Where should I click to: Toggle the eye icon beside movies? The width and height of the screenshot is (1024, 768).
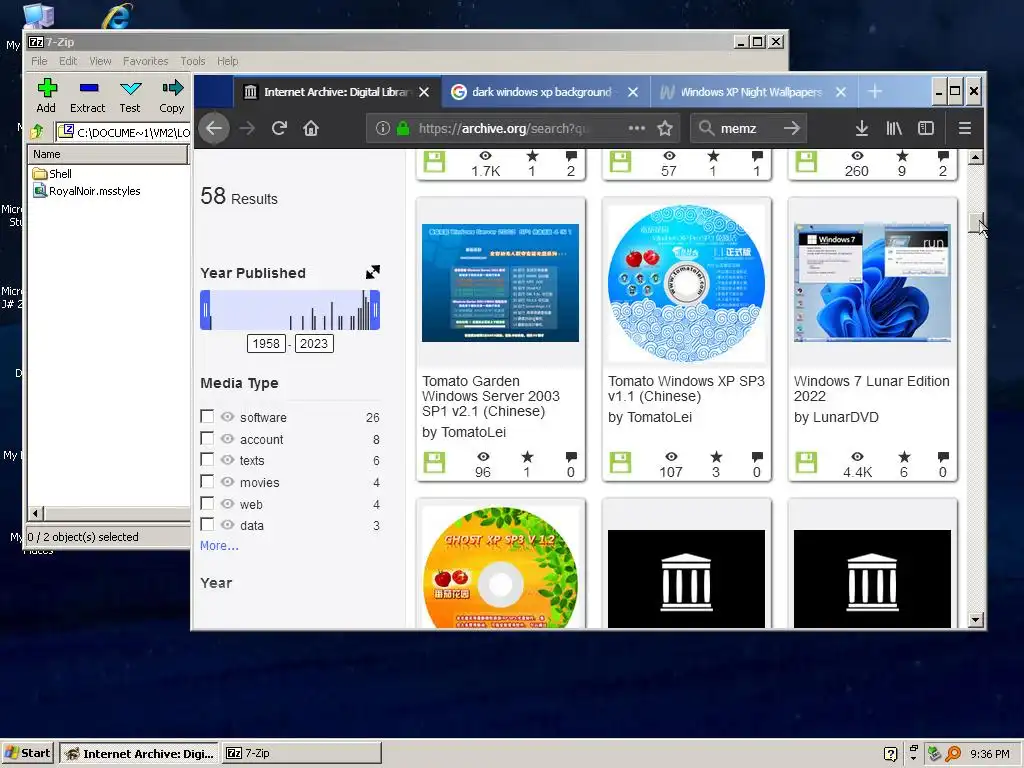227,482
